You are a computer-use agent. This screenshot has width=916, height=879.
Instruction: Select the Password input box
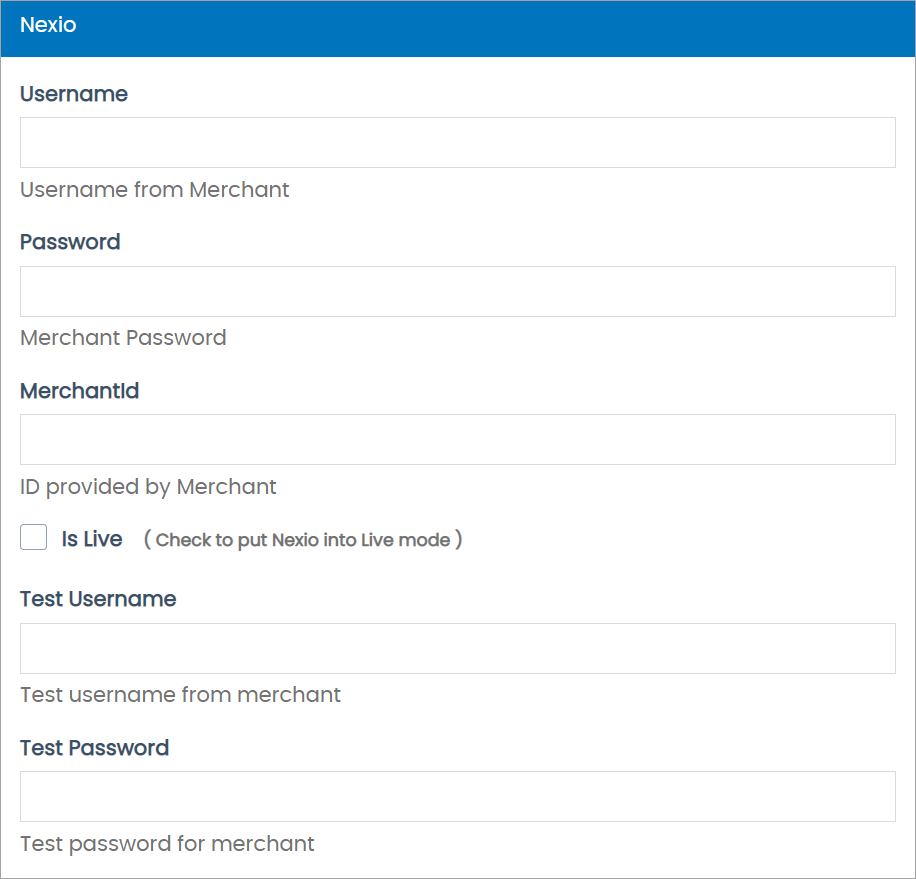click(x=457, y=291)
